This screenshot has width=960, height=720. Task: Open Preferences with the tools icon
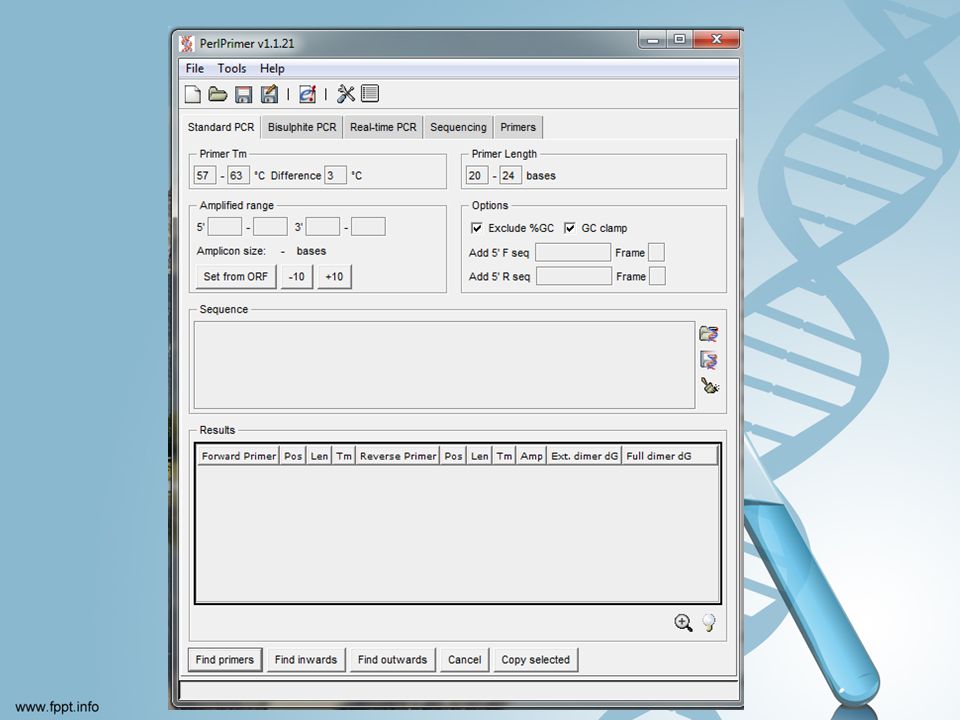click(x=346, y=94)
